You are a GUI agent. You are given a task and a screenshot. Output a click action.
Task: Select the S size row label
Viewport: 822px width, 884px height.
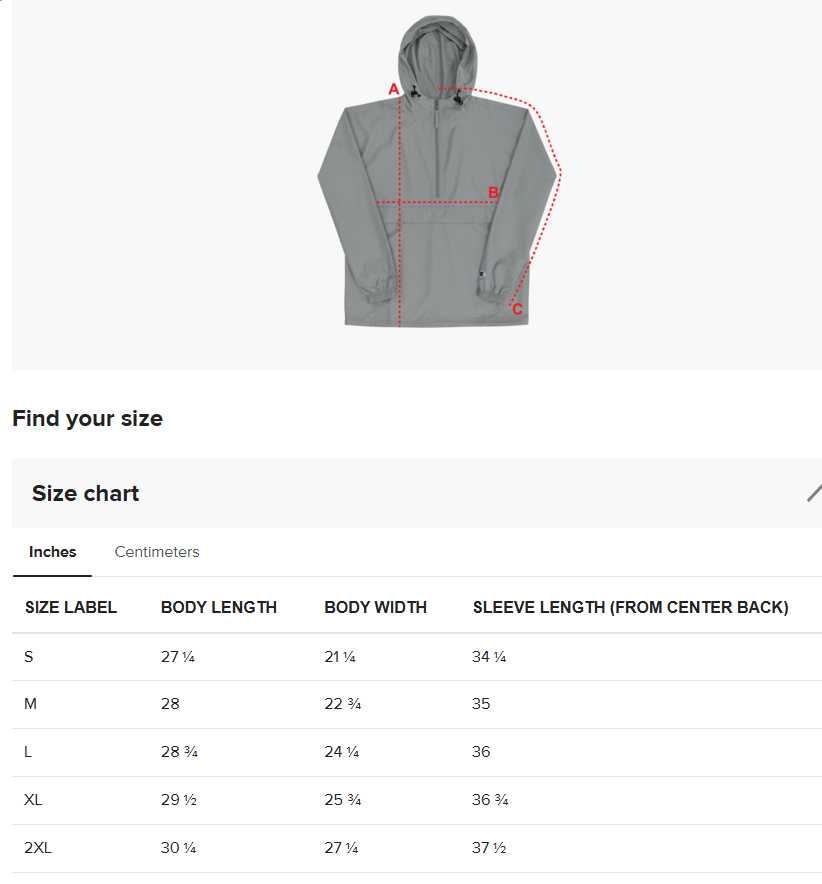pyautogui.click(x=29, y=657)
